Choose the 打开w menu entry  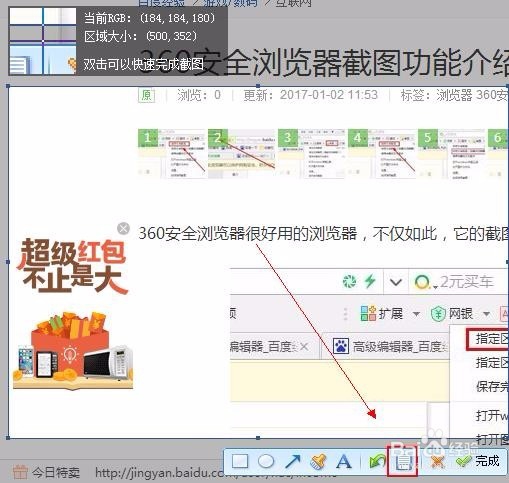(x=492, y=416)
